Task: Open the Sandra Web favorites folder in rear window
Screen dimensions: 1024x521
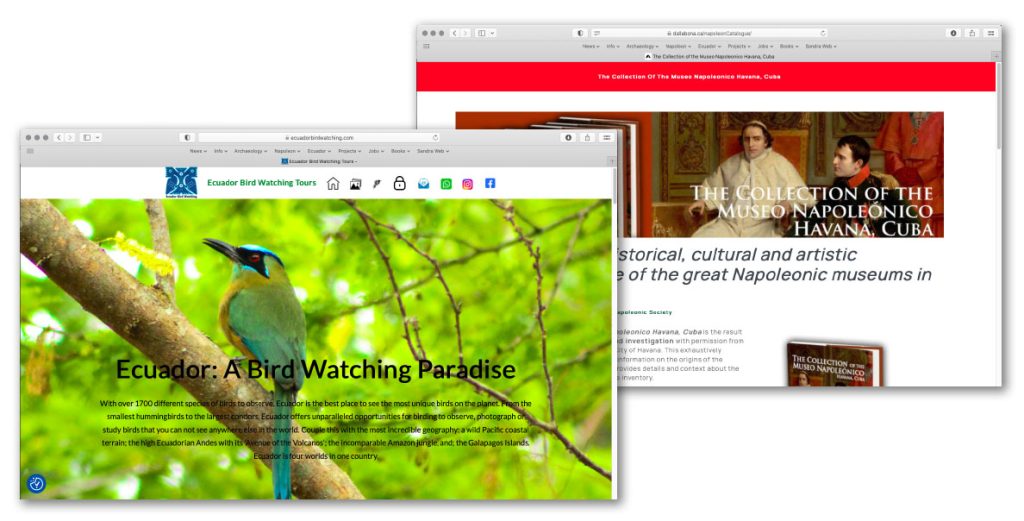Action: [820, 46]
